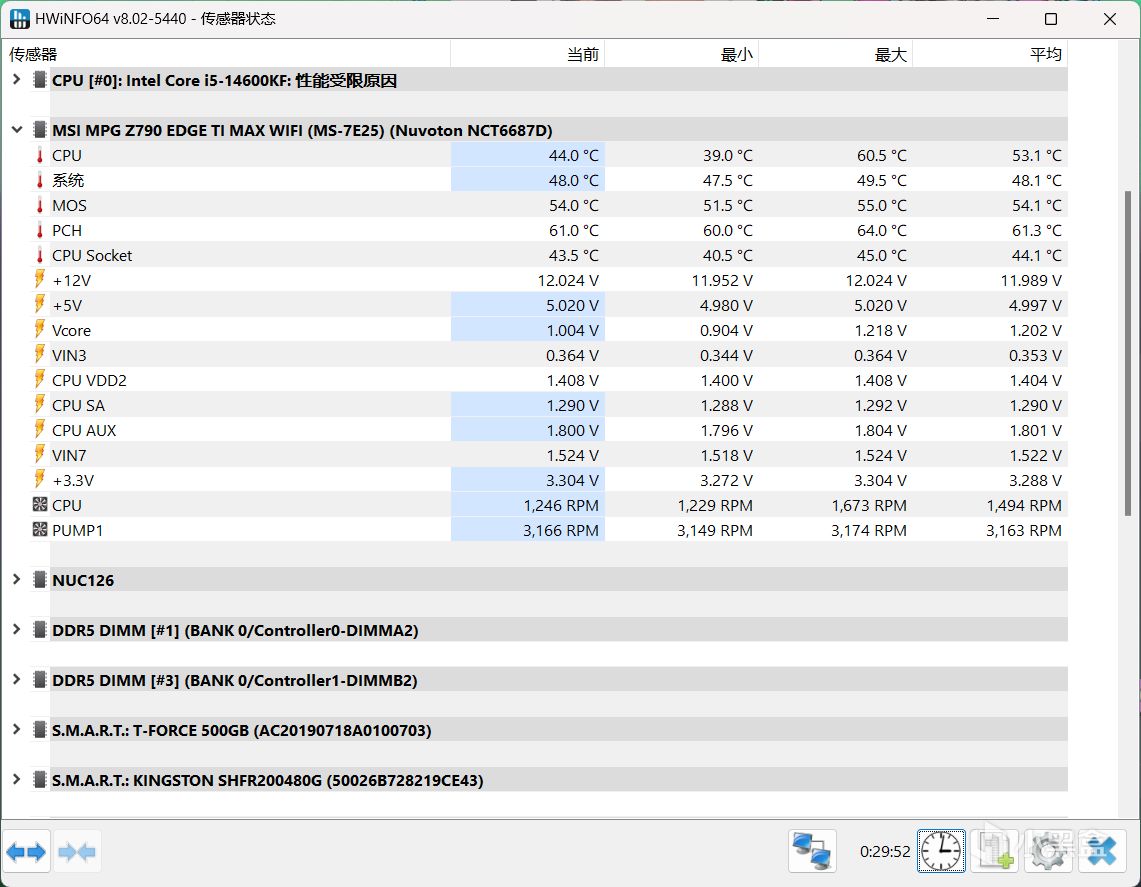
Task: Click the HWiNFO64 title bar app icon
Action: 20,19
